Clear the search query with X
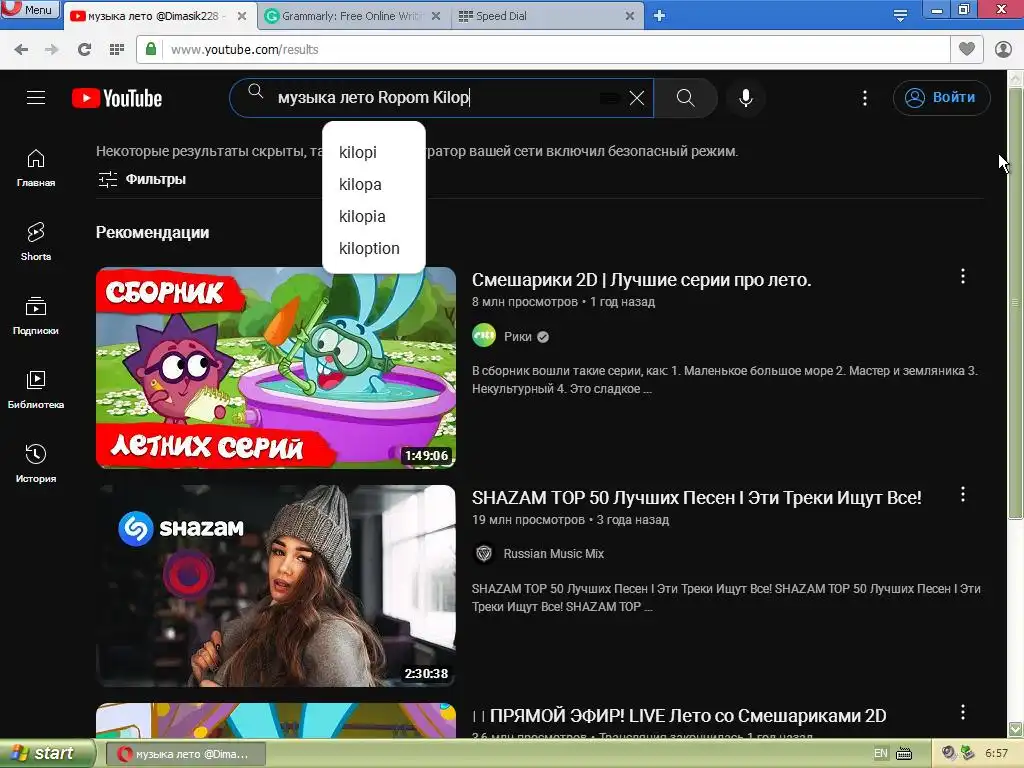1024x768 pixels. coord(637,98)
